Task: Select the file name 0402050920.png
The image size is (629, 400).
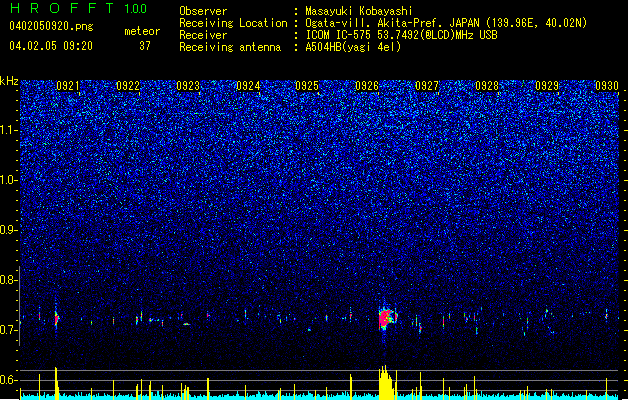Action: pyautogui.click(x=51, y=26)
